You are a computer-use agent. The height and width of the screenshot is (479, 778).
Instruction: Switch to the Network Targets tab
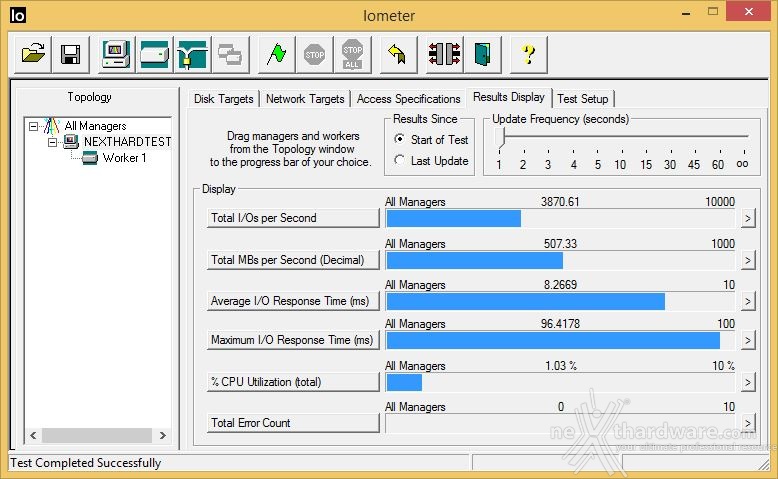coord(305,99)
